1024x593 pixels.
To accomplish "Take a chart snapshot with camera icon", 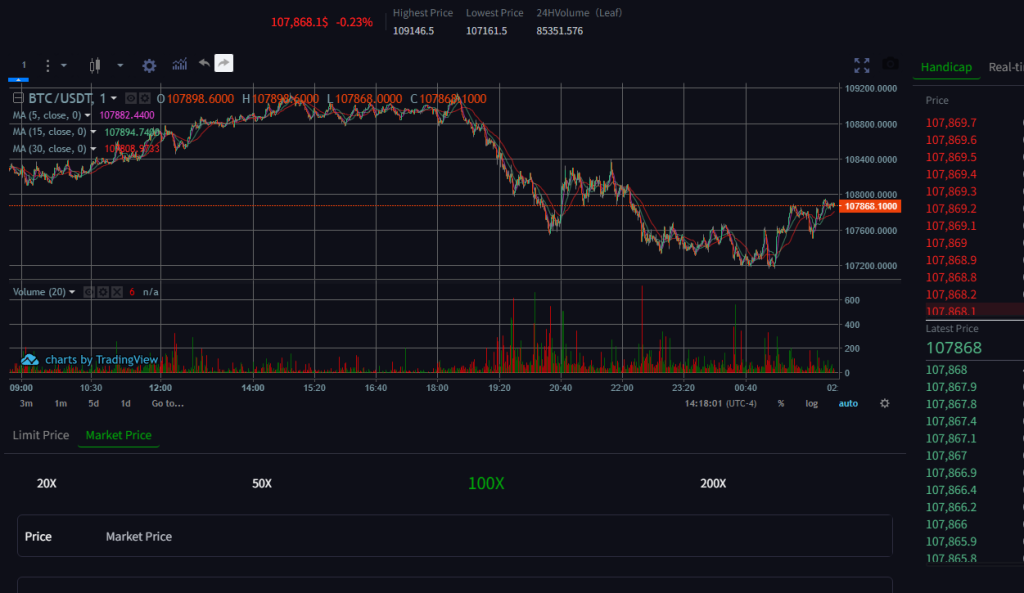I will click(891, 65).
